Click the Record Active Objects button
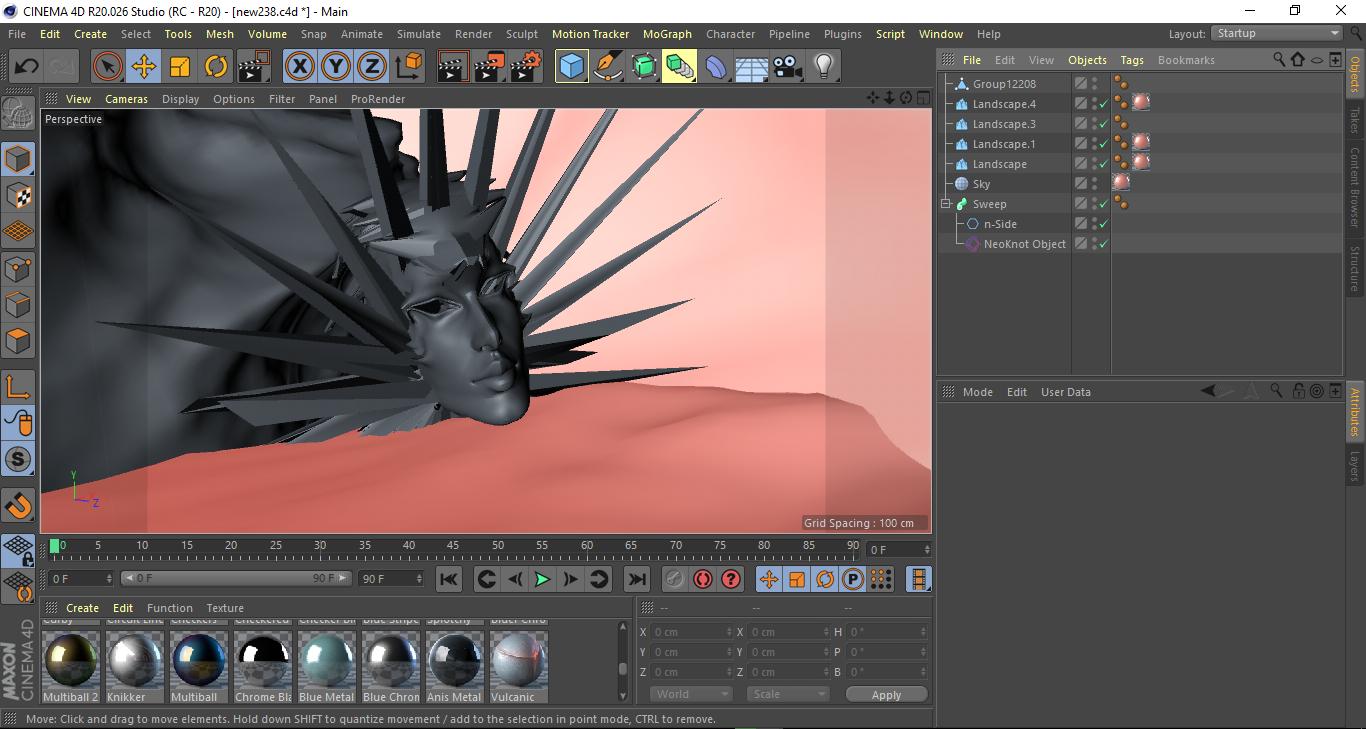 pos(675,579)
